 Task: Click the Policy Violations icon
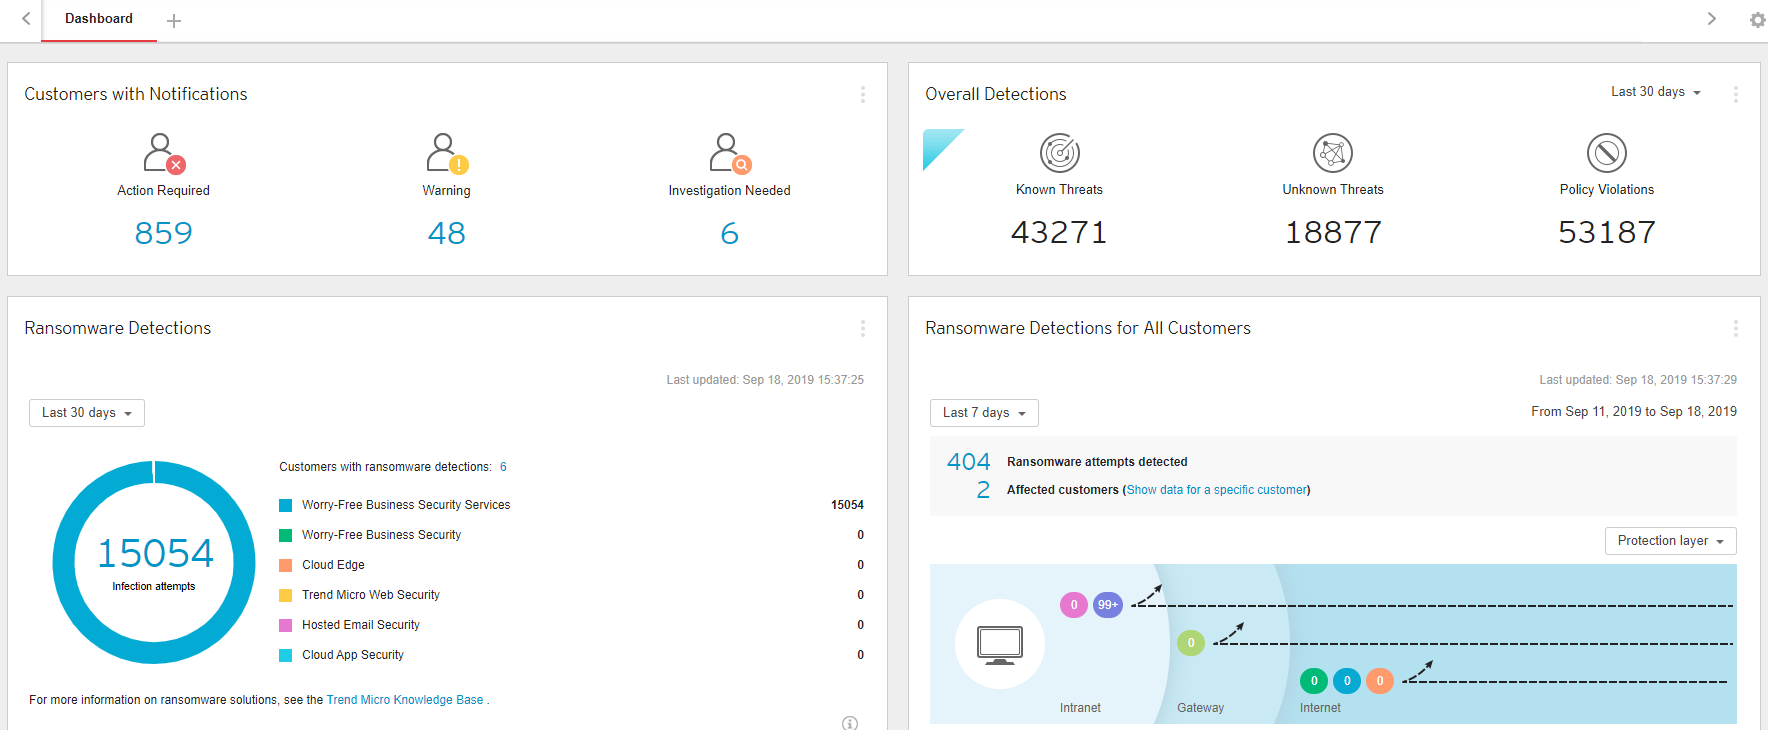coord(1606,153)
